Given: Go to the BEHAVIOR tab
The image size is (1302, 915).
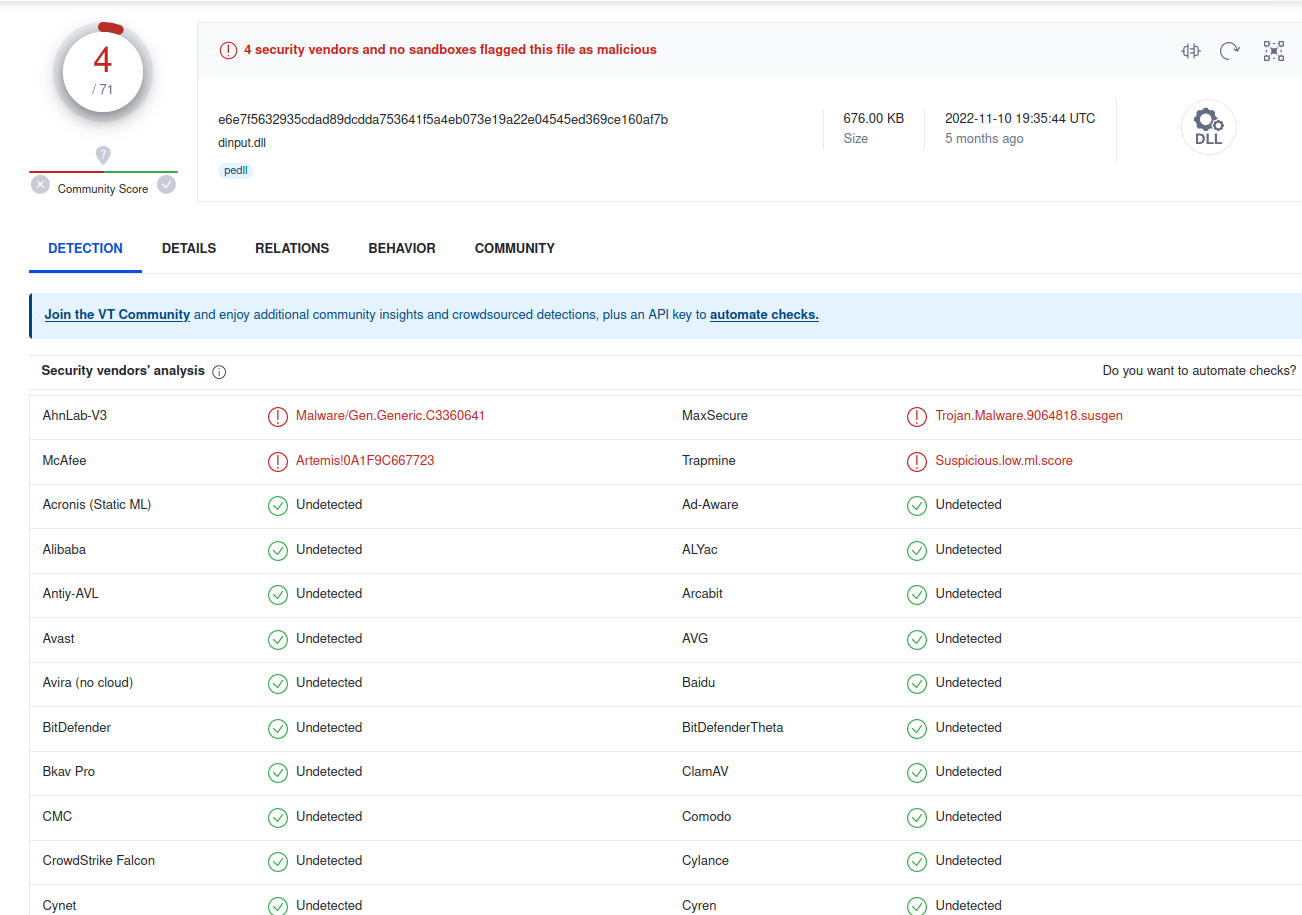Looking at the screenshot, I should 402,248.
